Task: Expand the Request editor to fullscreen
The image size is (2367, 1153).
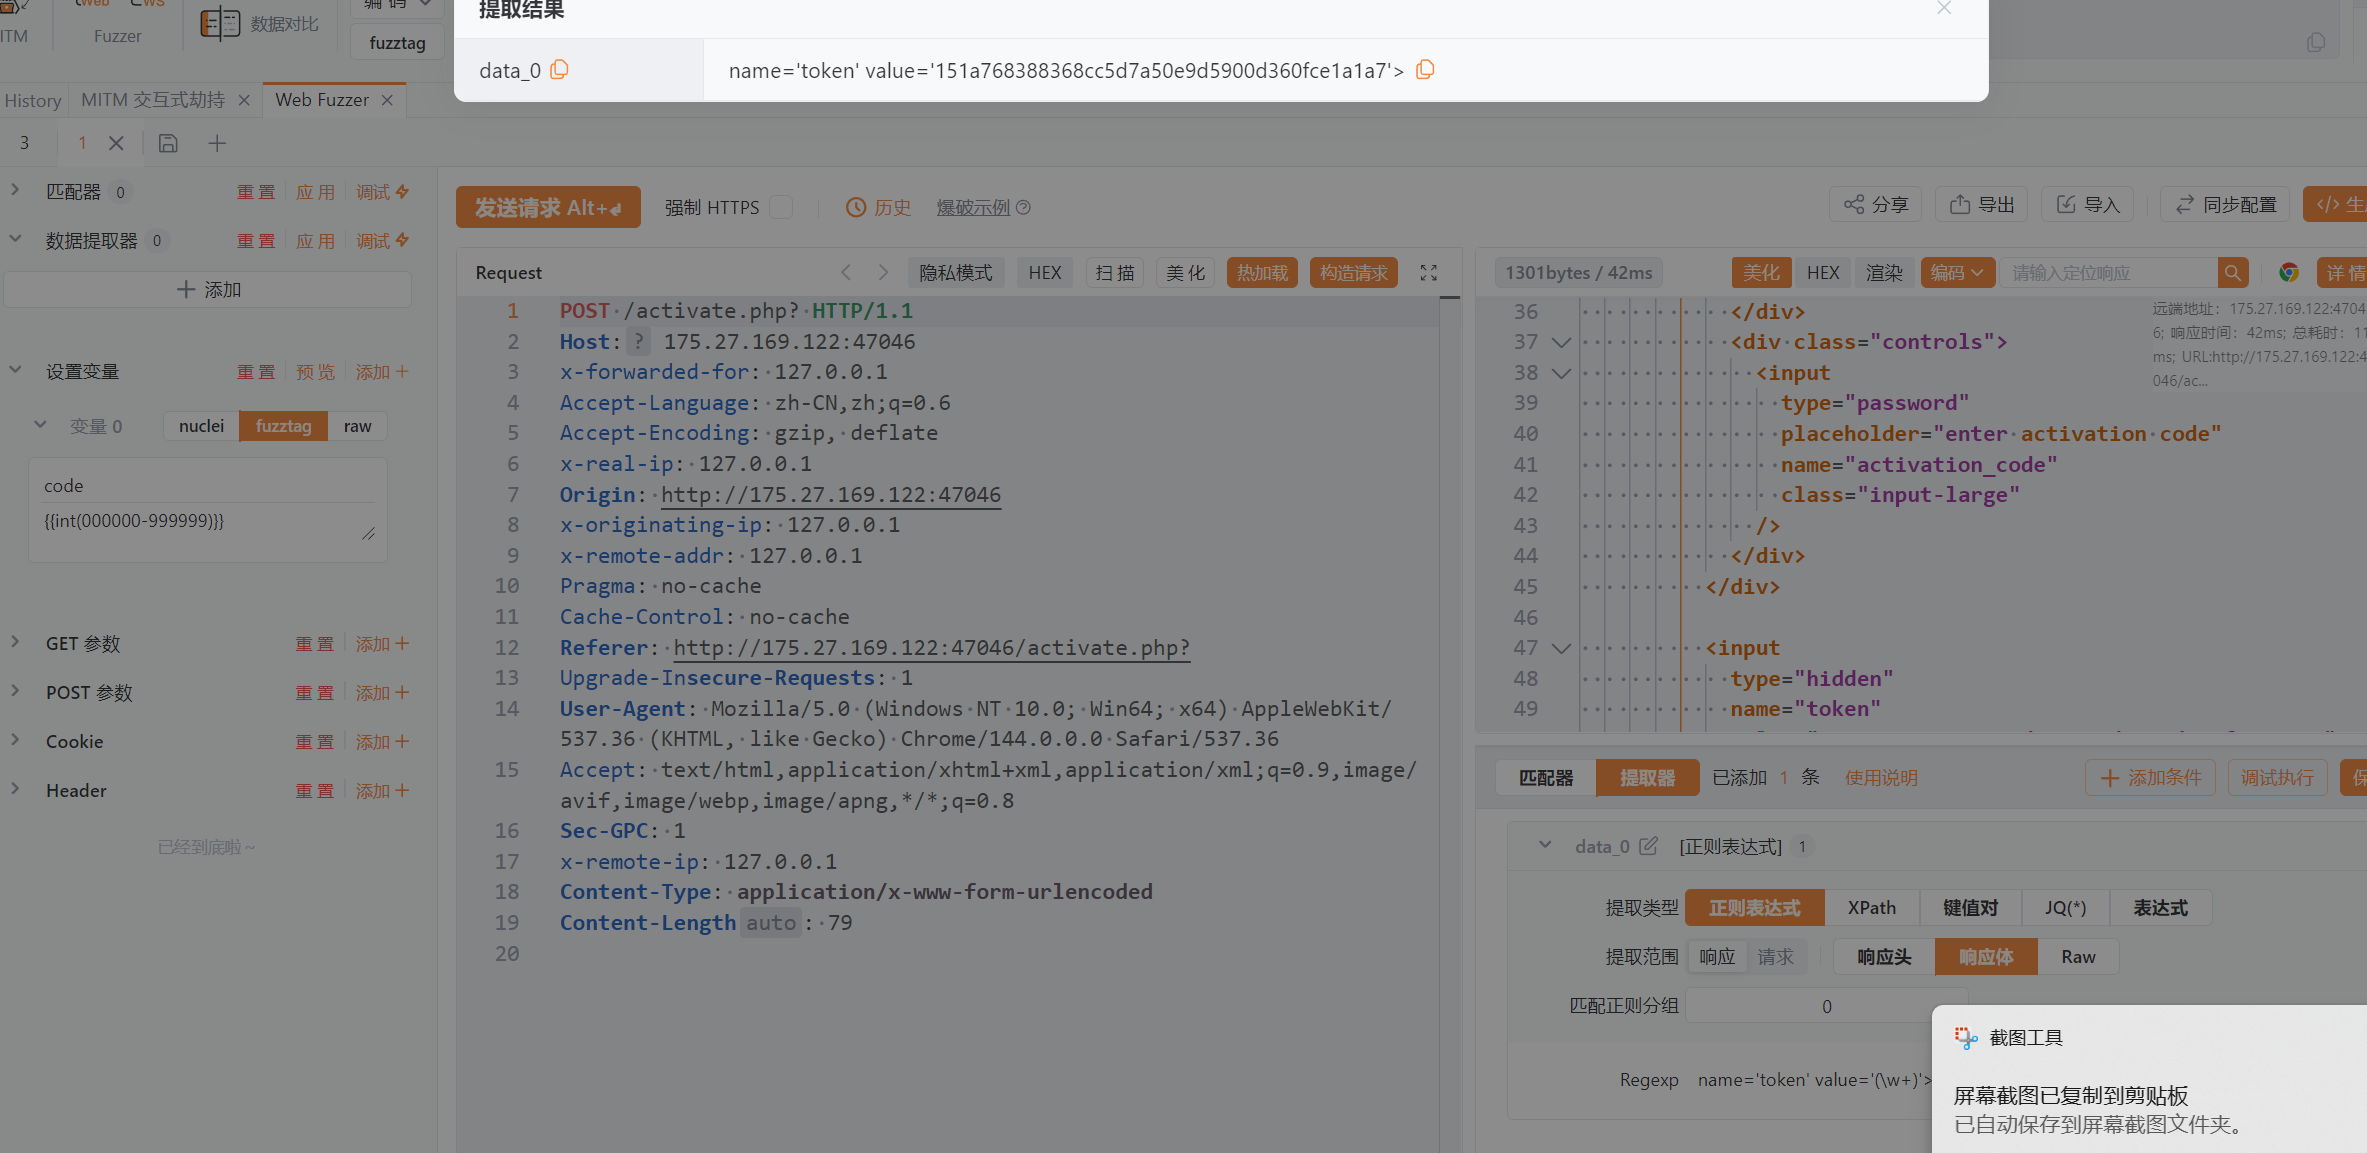Action: pos(1429,273)
